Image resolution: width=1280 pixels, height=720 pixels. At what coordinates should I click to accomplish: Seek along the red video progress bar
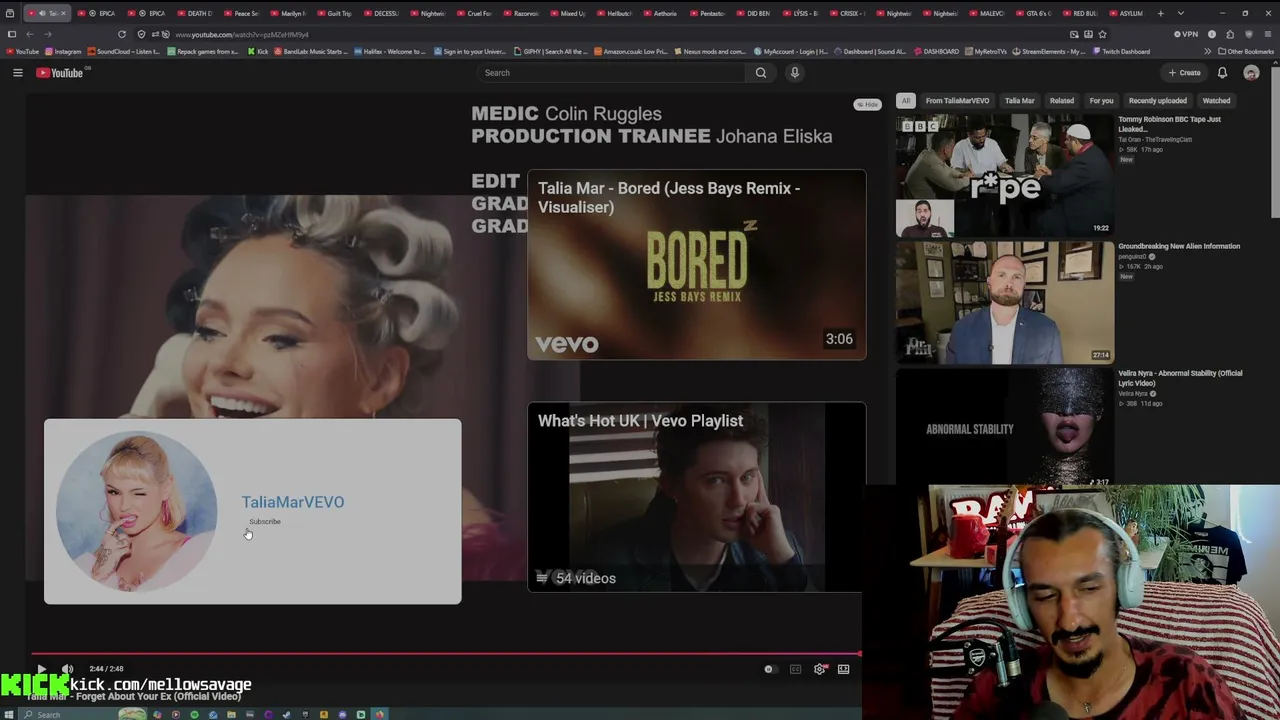(x=444, y=654)
